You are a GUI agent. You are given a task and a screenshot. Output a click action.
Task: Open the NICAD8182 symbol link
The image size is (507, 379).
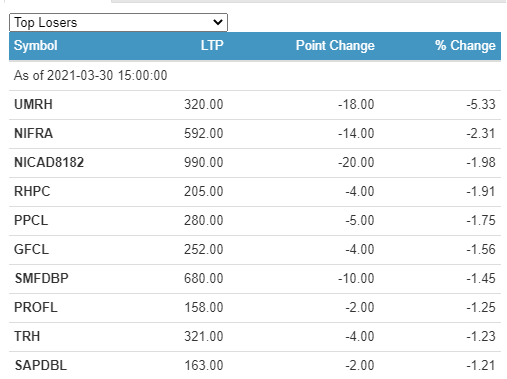click(49, 163)
